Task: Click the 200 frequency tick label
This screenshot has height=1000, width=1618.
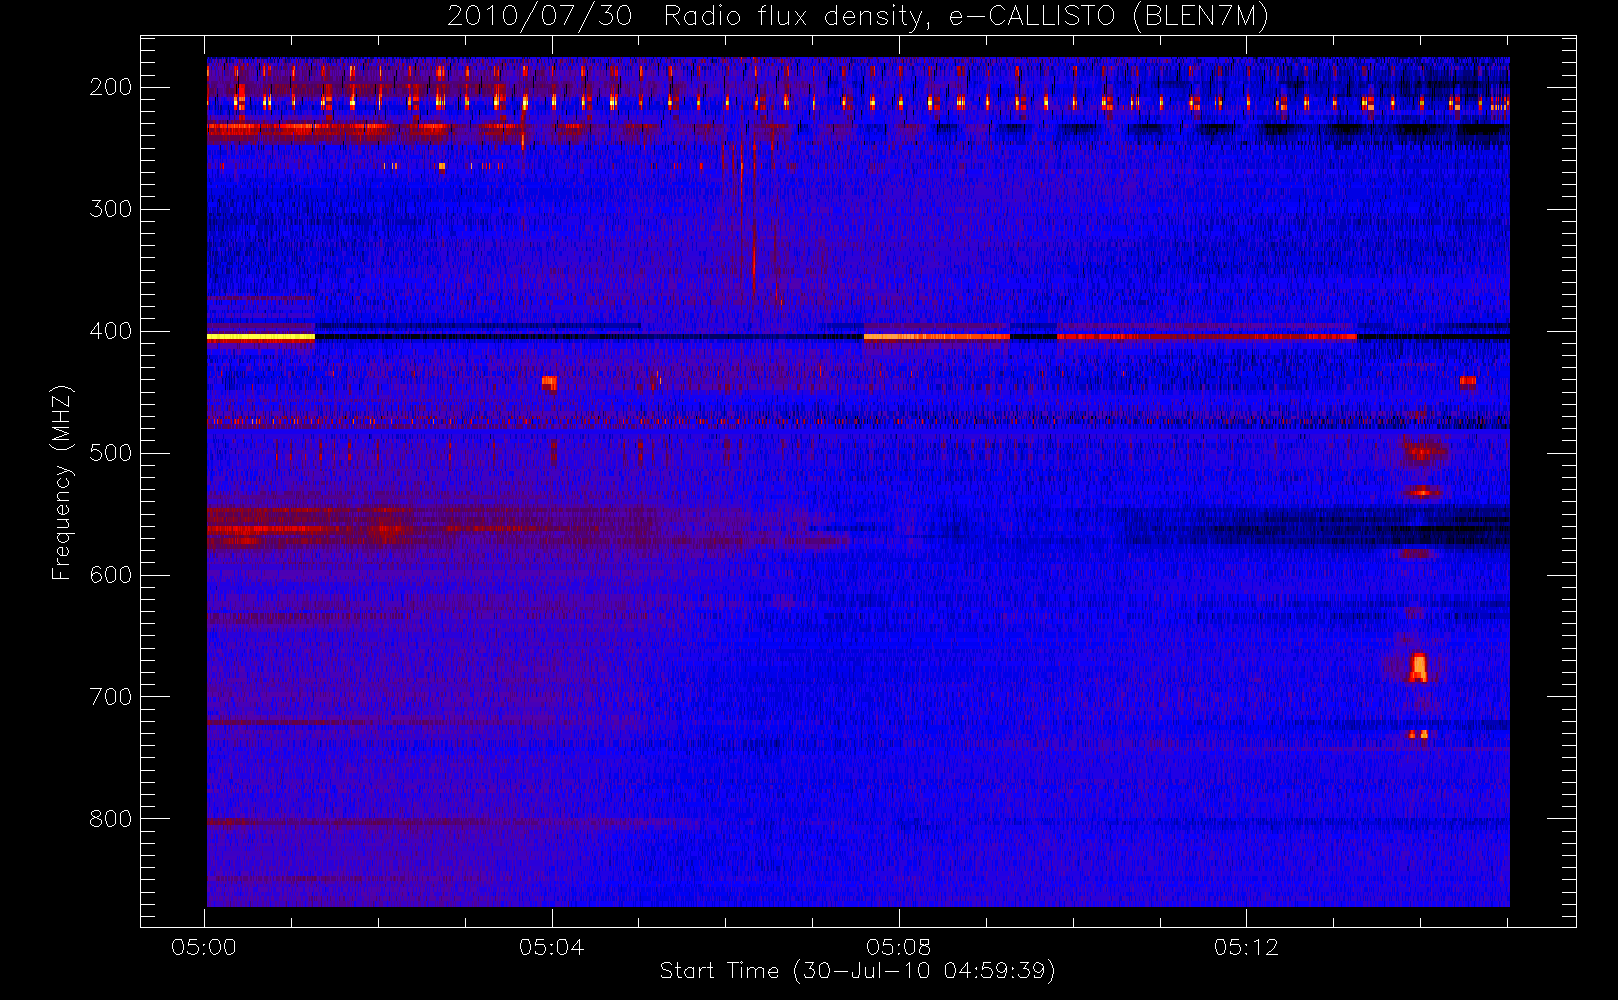Action: 111,87
